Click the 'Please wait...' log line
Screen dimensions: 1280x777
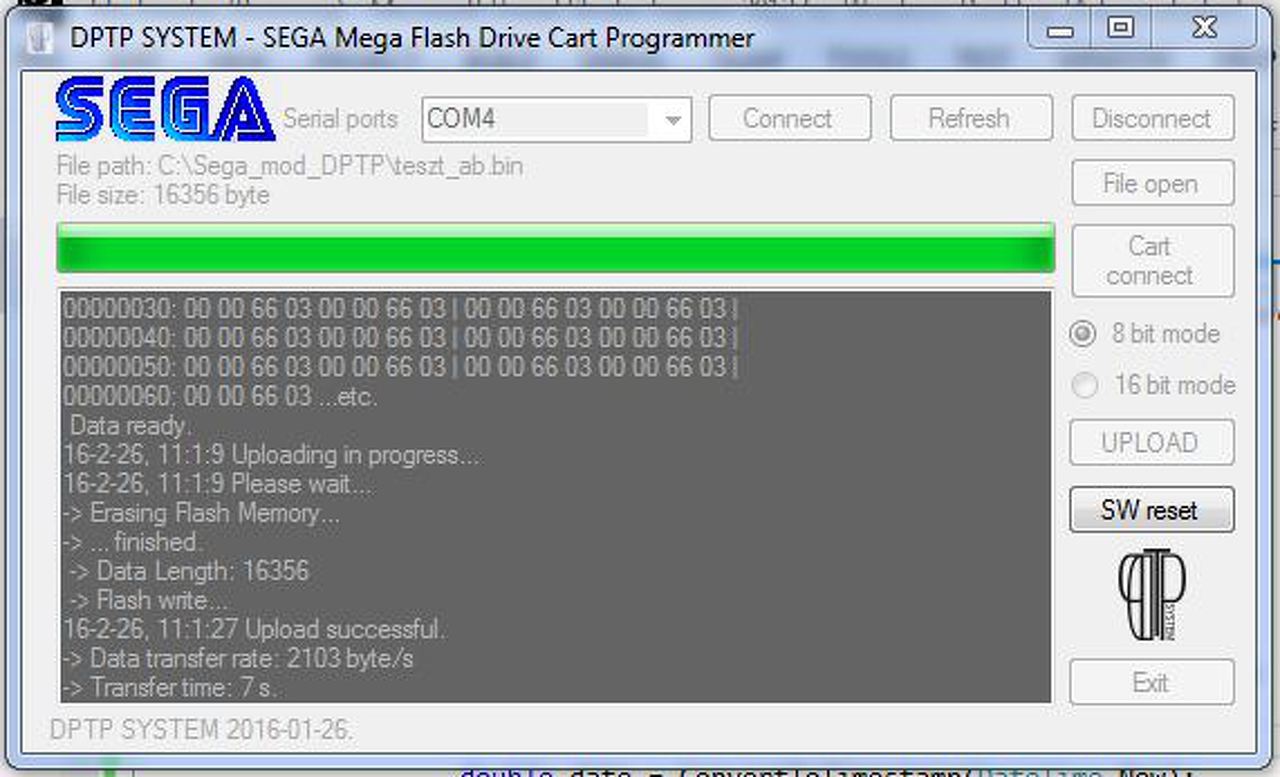pyautogui.click(x=217, y=484)
